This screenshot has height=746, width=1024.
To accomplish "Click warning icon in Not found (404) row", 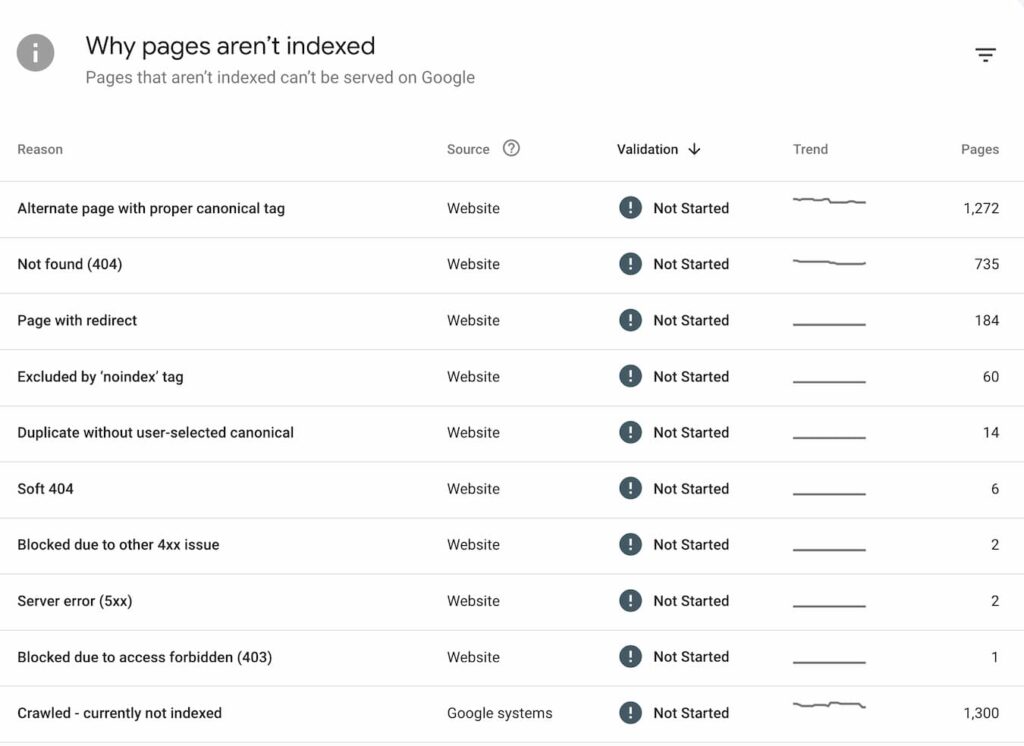I will coord(630,264).
